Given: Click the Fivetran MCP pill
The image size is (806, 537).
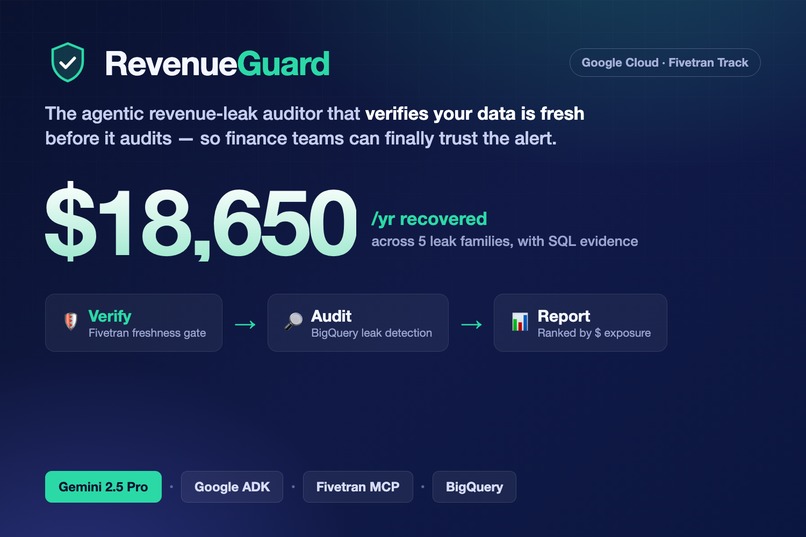Looking at the screenshot, I should coord(358,487).
